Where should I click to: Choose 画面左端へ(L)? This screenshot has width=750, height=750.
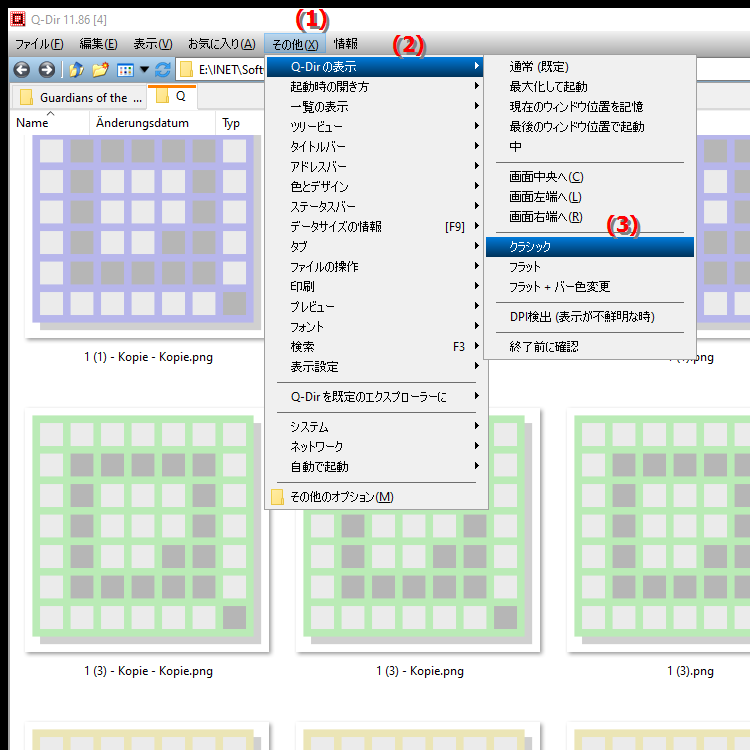click(589, 197)
